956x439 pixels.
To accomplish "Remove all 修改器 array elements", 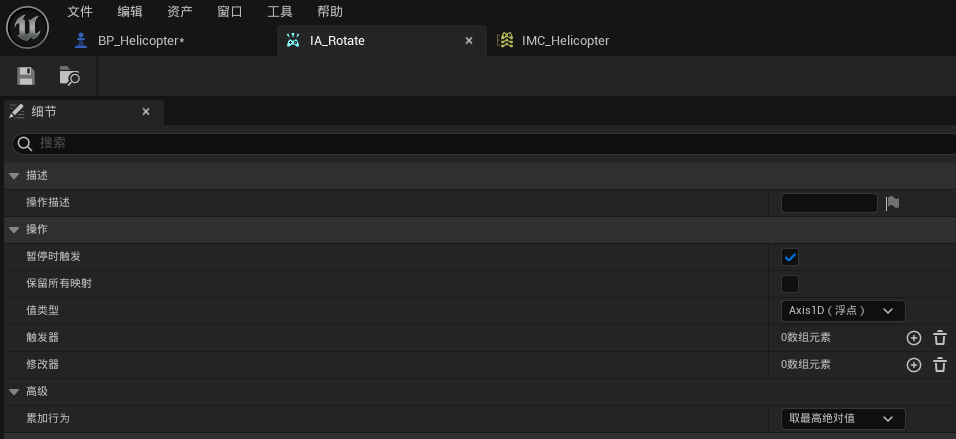I will (940, 365).
